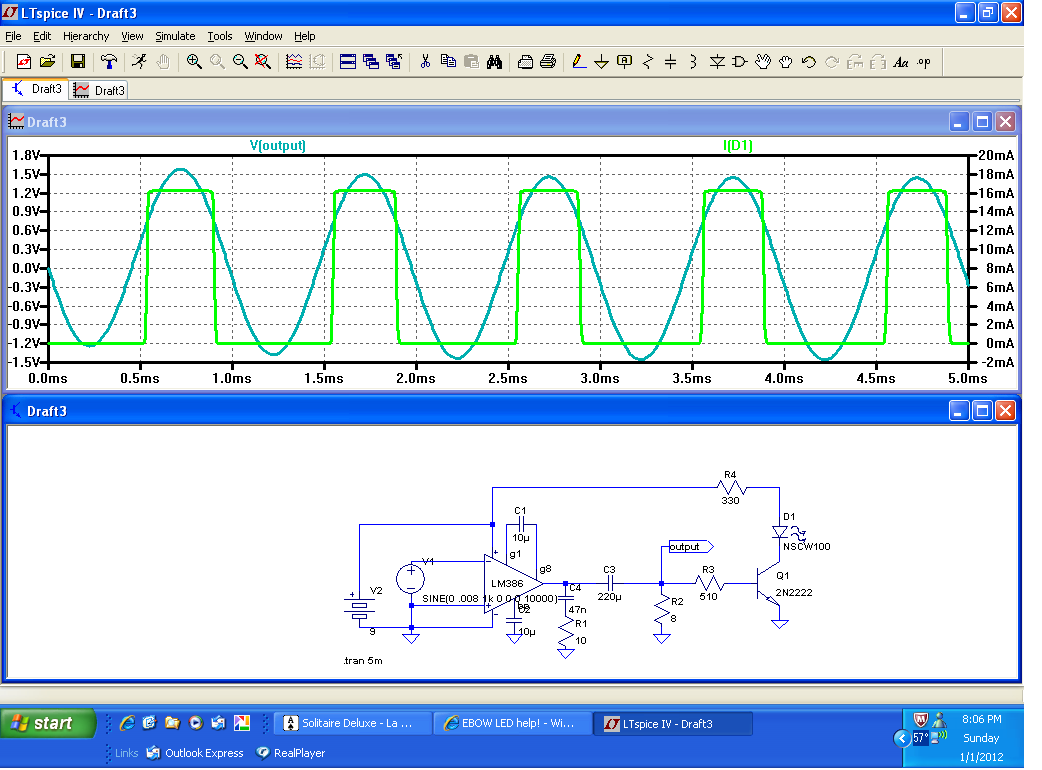
Task: Select the Cut scissors tool
Action: click(x=425, y=62)
